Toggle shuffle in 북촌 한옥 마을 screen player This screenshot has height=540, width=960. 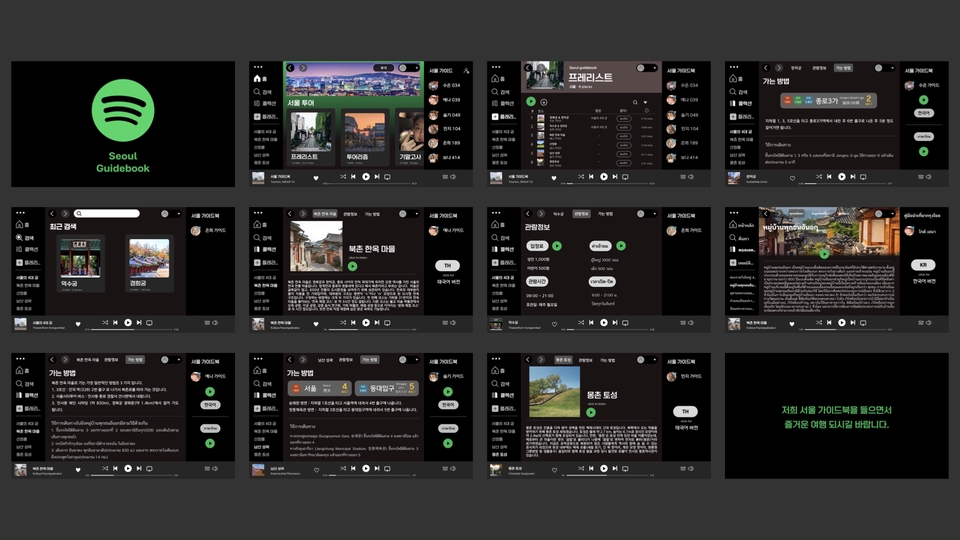(343, 323)
